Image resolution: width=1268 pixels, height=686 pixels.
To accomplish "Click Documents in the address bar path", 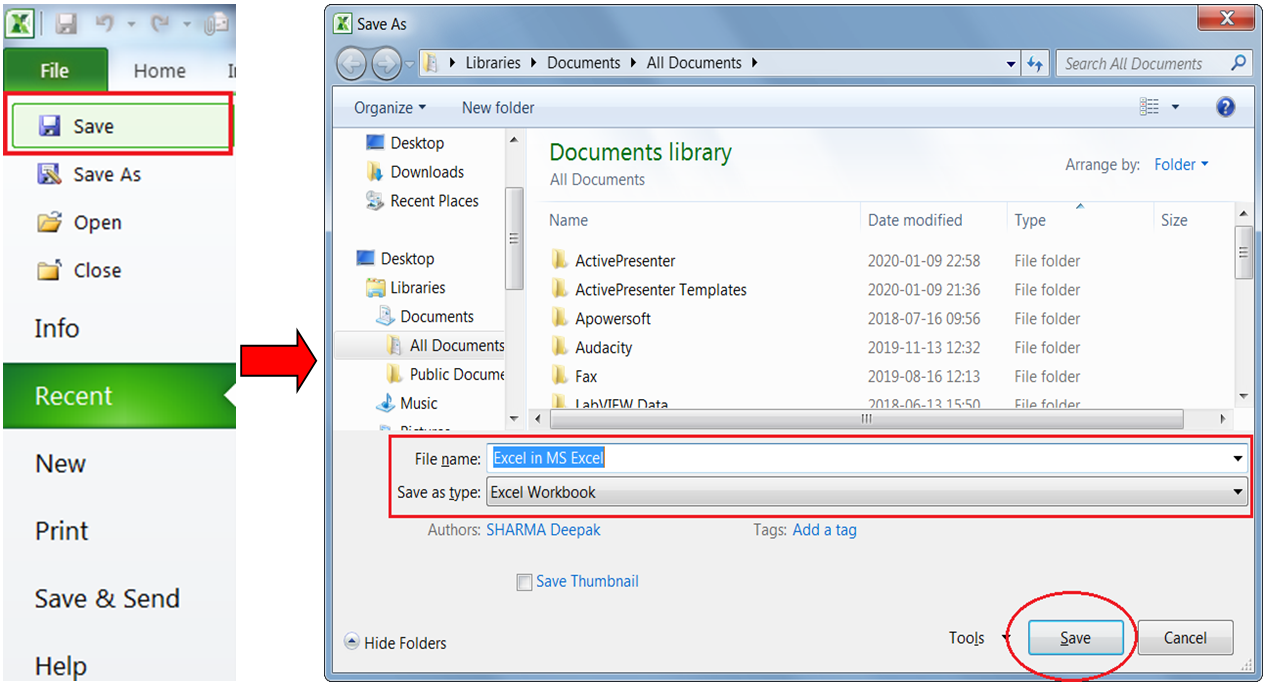I will (x=584, y=62).
